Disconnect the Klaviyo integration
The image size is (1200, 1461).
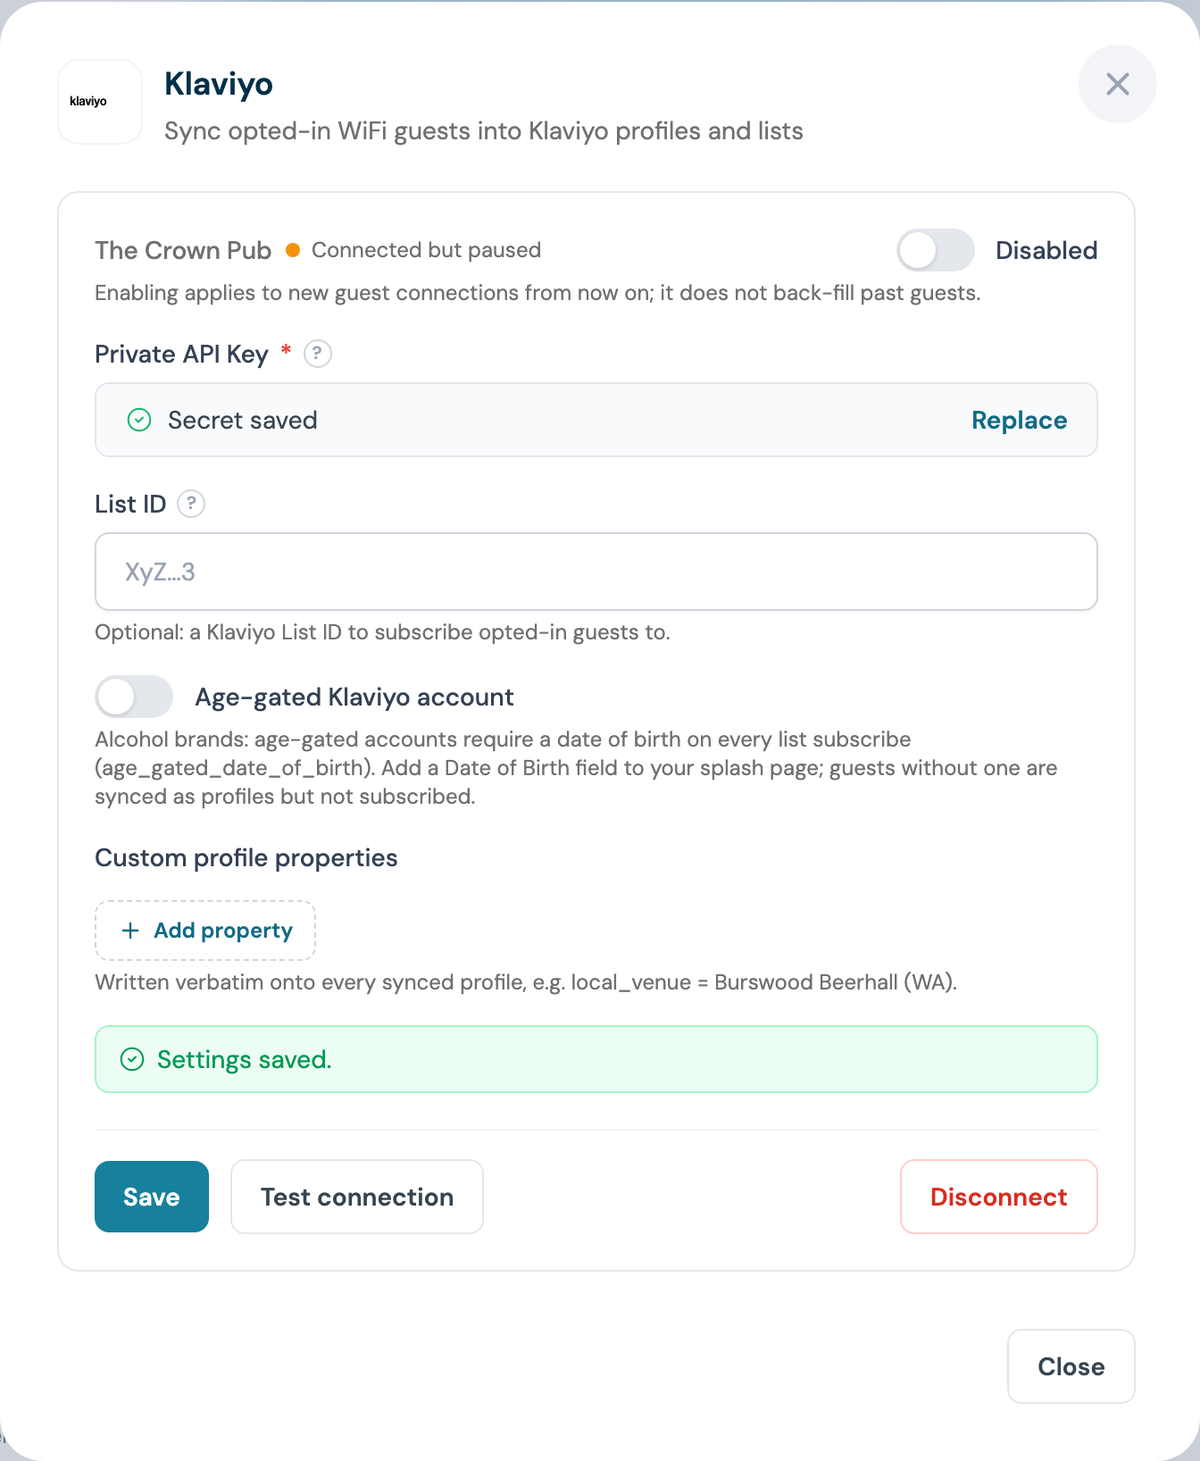coord(999,1197)
